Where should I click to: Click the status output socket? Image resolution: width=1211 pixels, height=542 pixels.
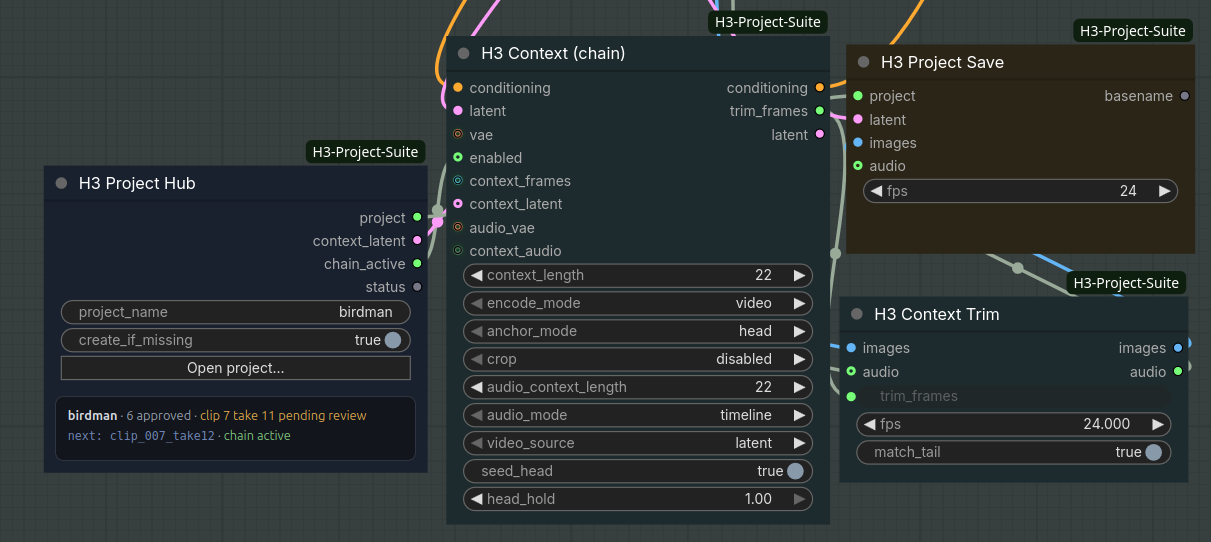(417, 287)
